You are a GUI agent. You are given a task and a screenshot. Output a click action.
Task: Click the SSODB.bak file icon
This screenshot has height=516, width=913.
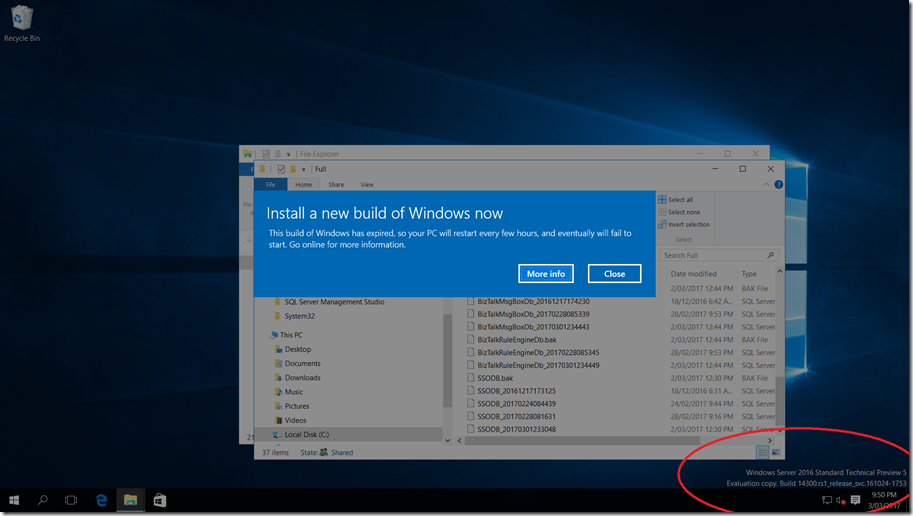pyautogui.click(x=470, y=378)
